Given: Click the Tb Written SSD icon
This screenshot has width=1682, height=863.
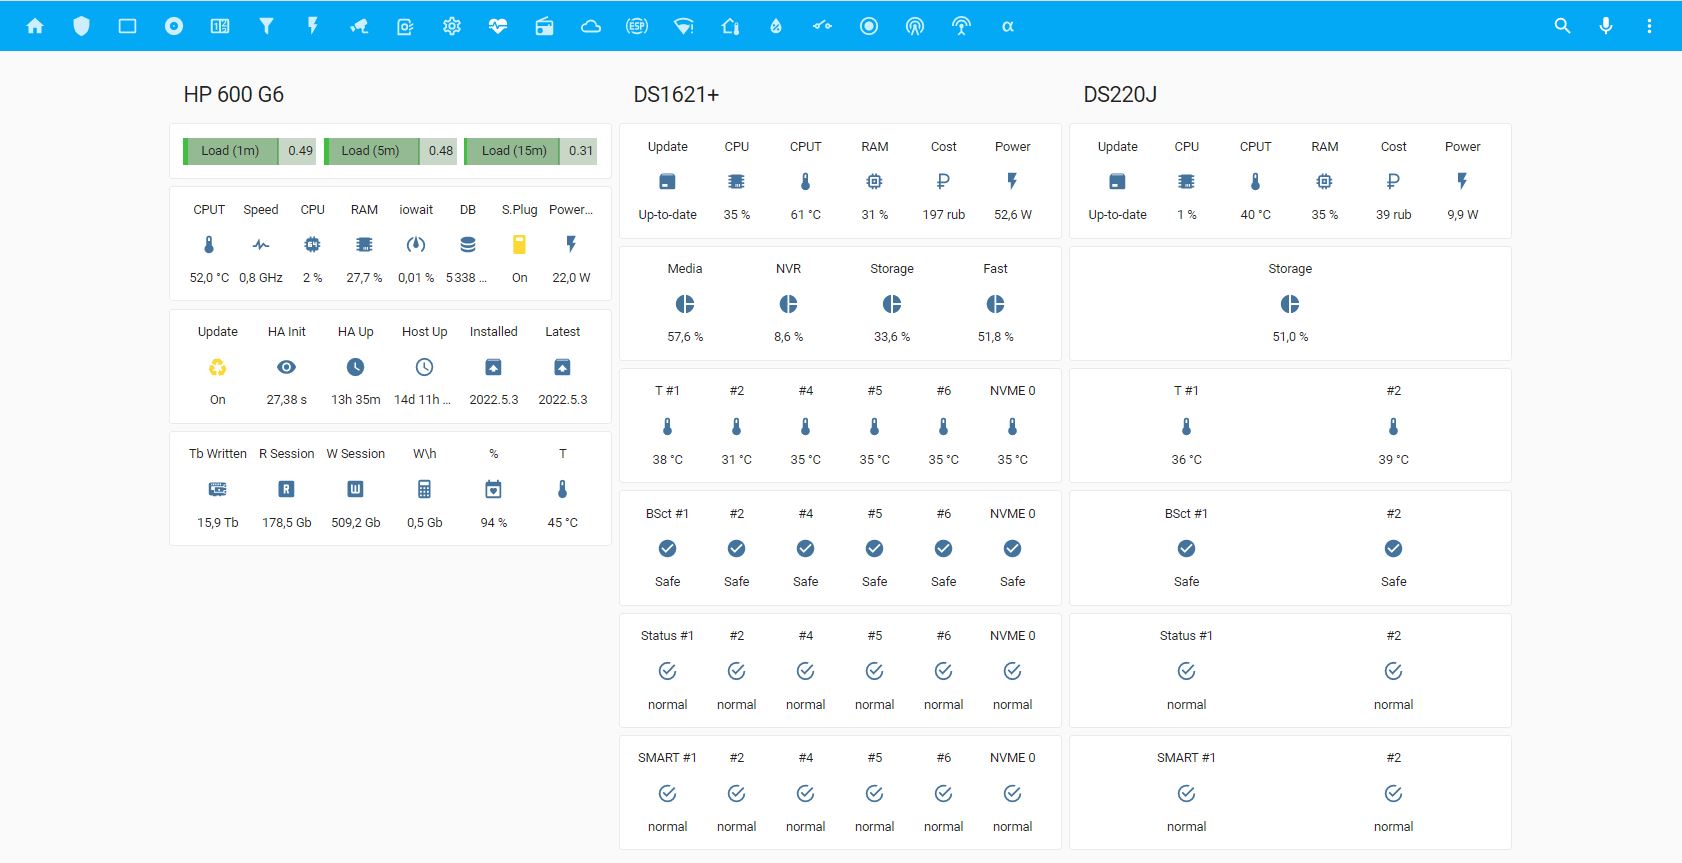Looking at the screenshot, I should [x=217, y=489].
